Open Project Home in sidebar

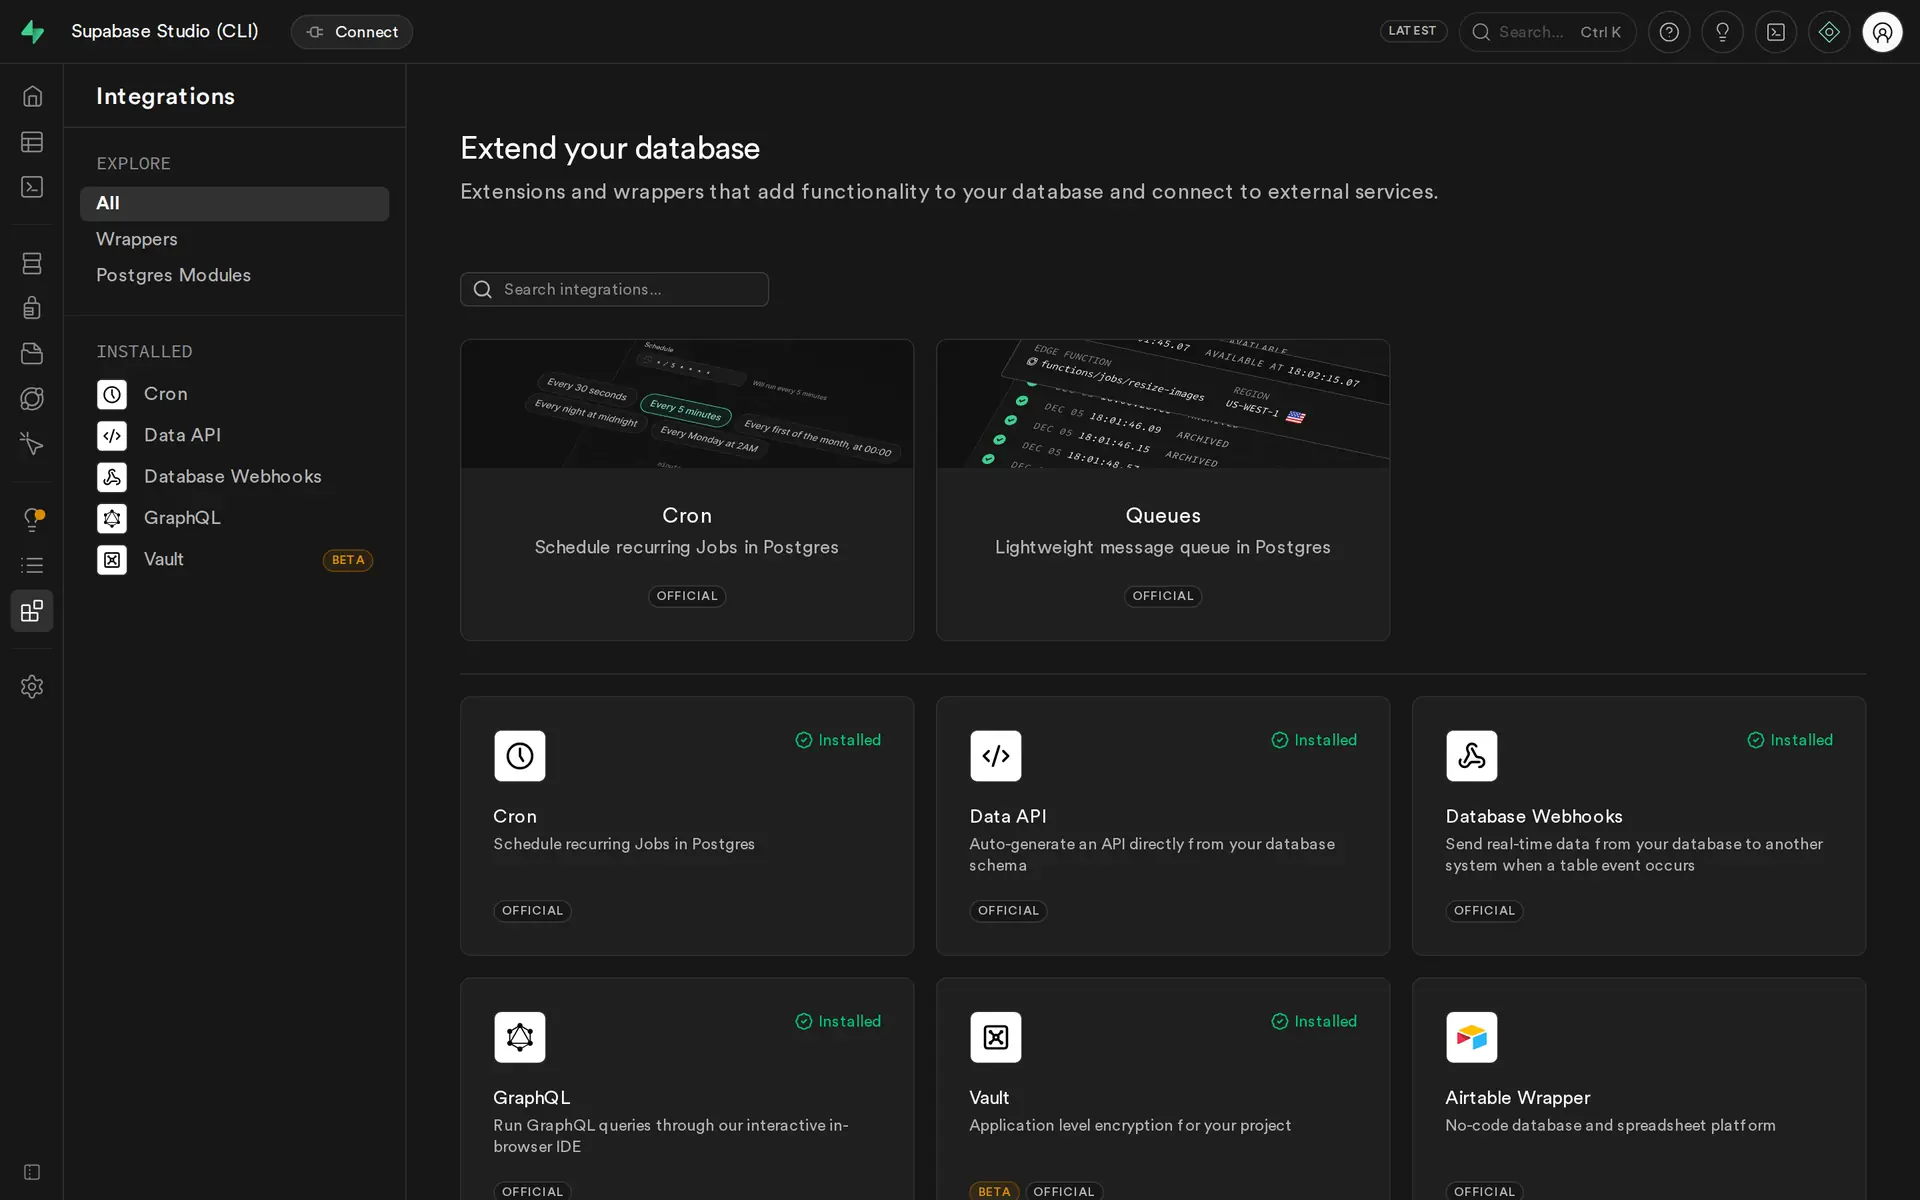tap(32, 96)
